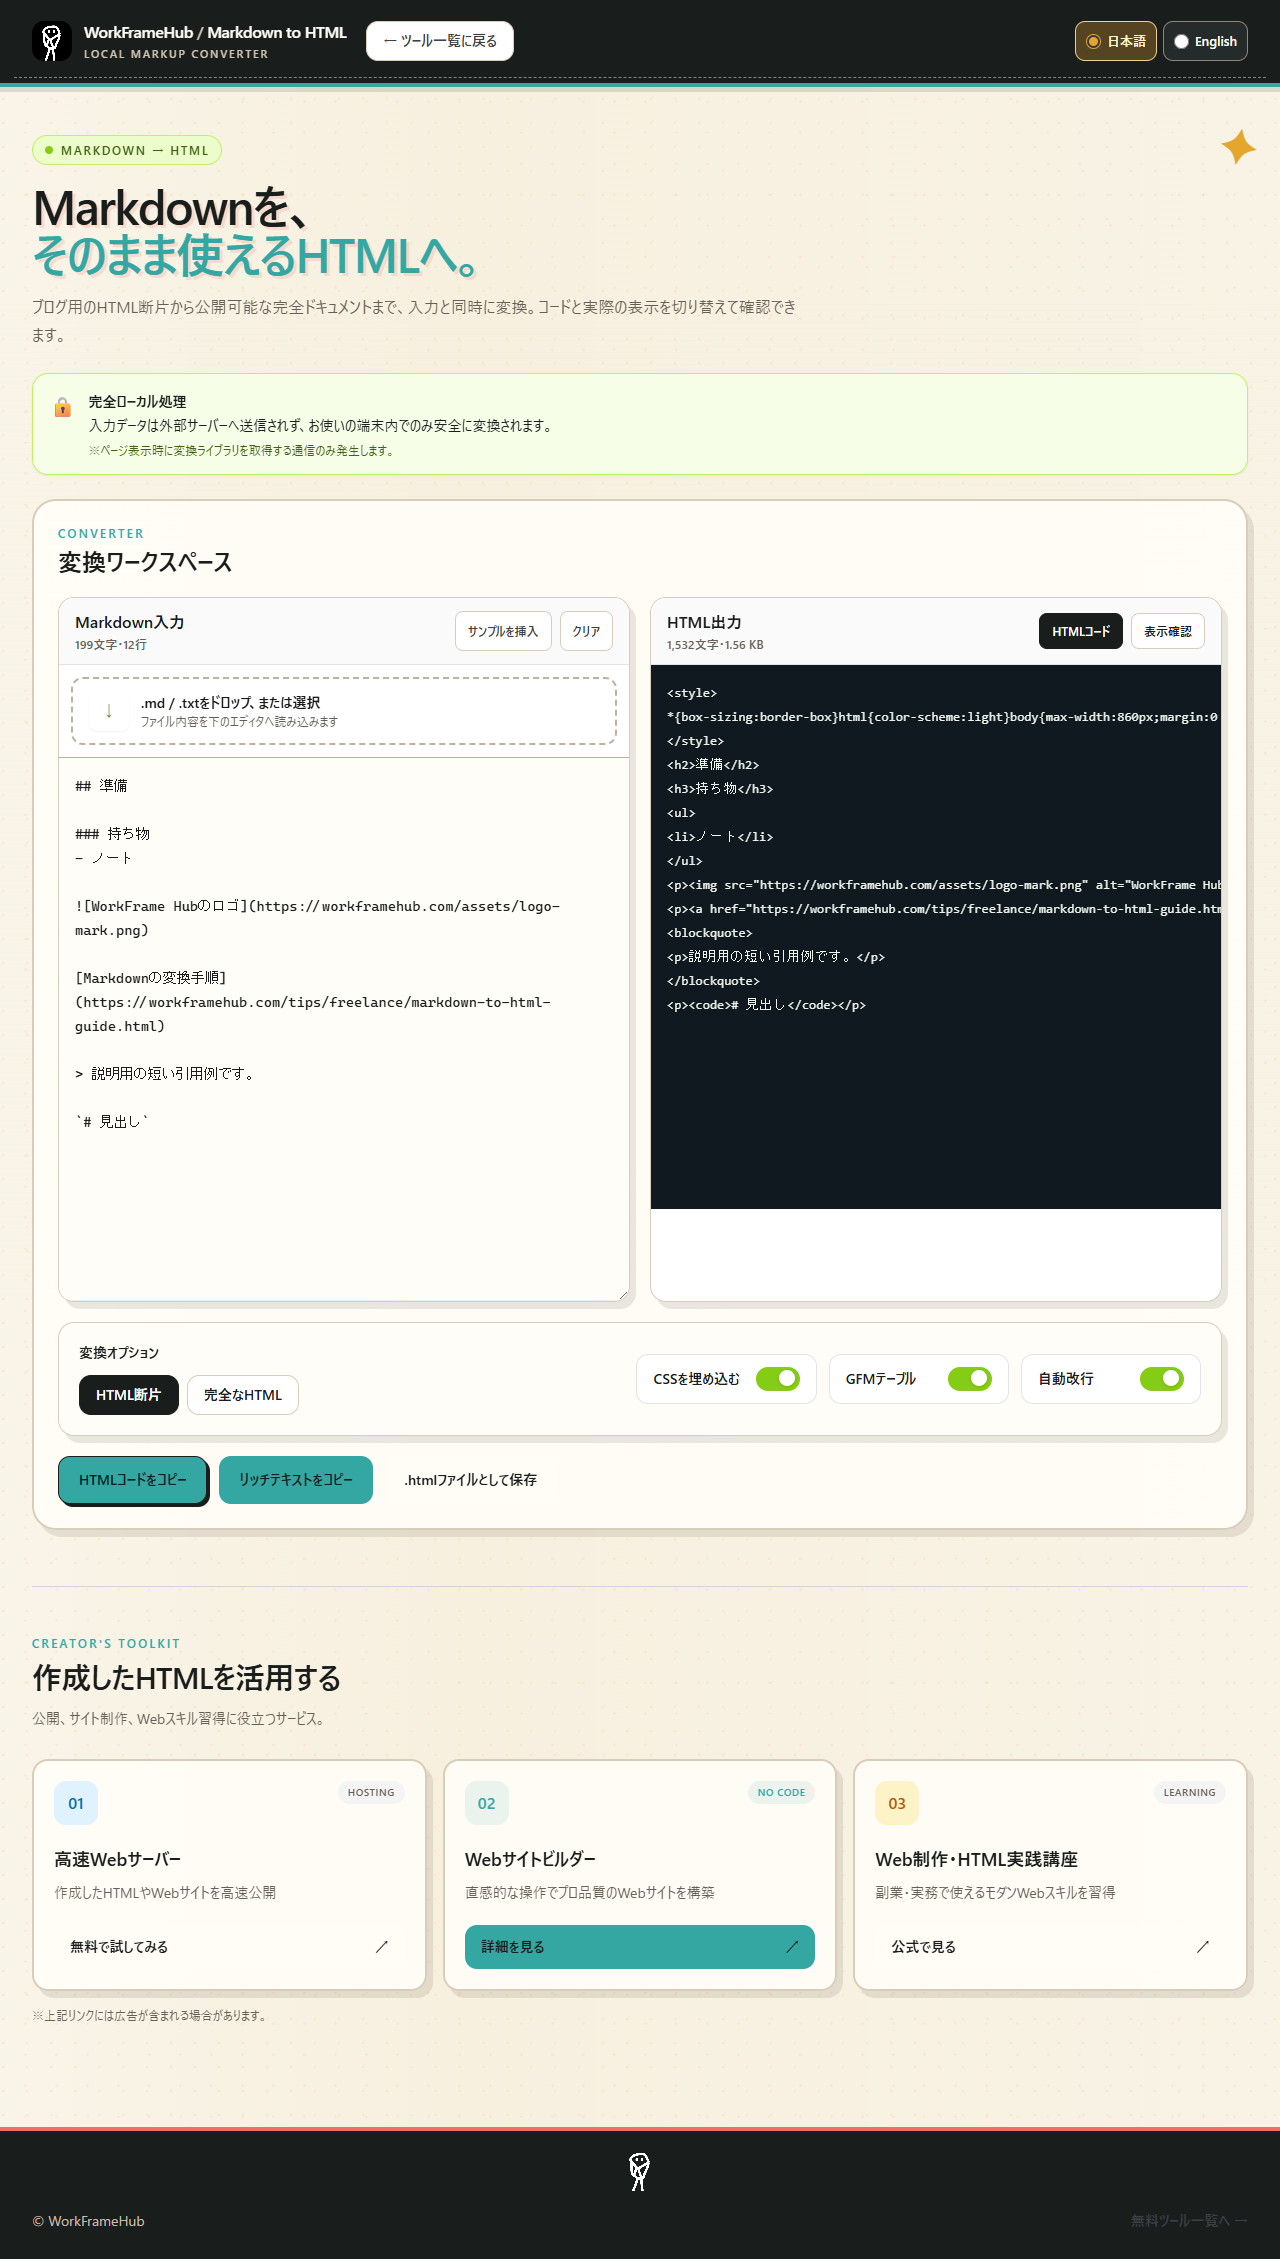Open 無料で試してみる hosting link
The height and width of the screenshot is (2259, 1280).
pos(229,1946)
